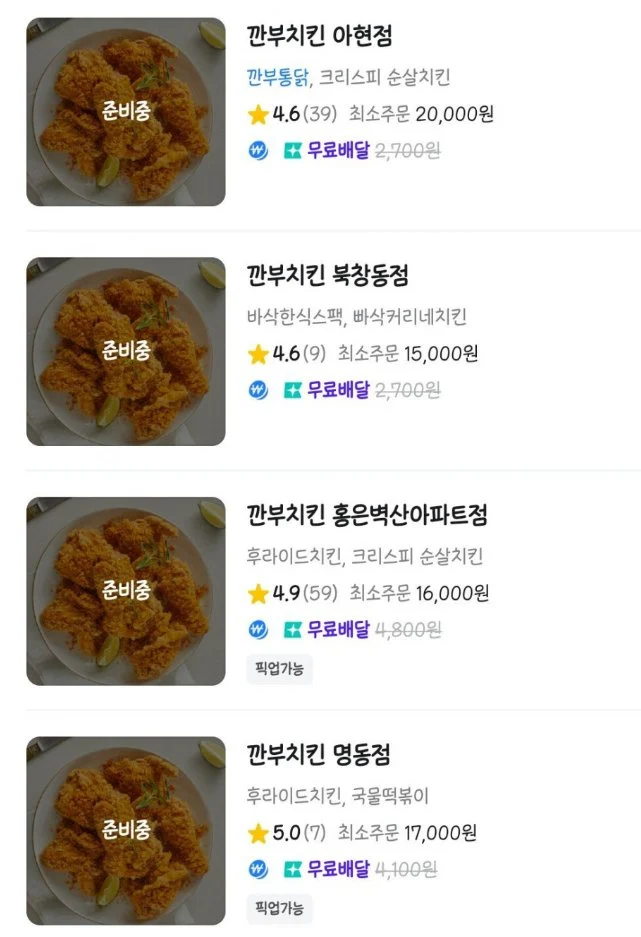Click 무료배달 label for 홍은벽산아파트점

338,630
